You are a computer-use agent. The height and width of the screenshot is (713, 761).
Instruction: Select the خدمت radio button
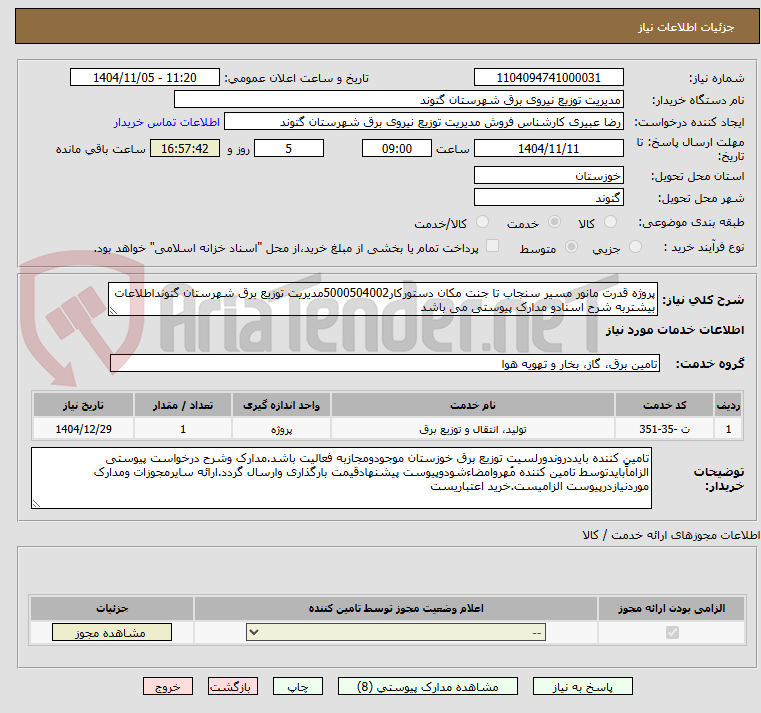pyautogui.click(x=554, y=222)
